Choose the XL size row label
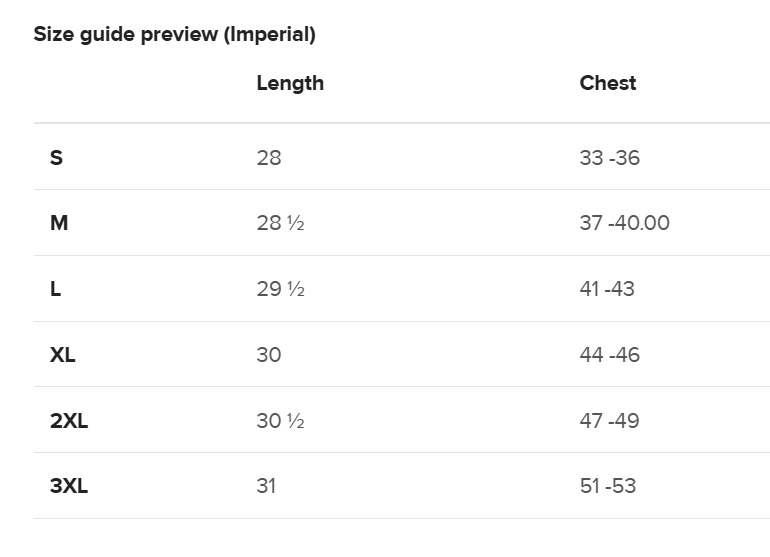770x557 pixels. point(63,355)
